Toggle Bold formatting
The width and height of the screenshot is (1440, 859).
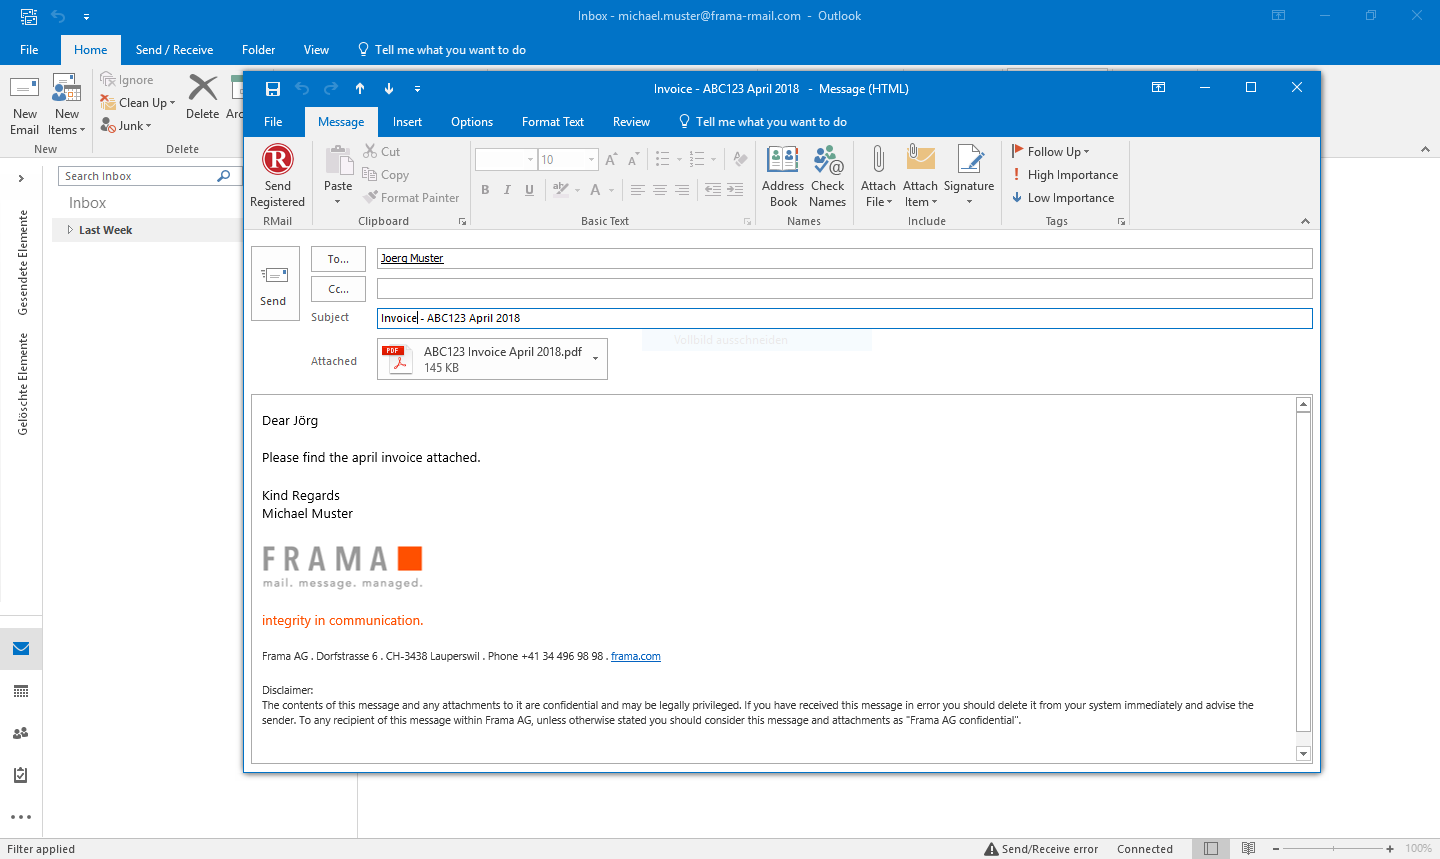click(485, 190)
